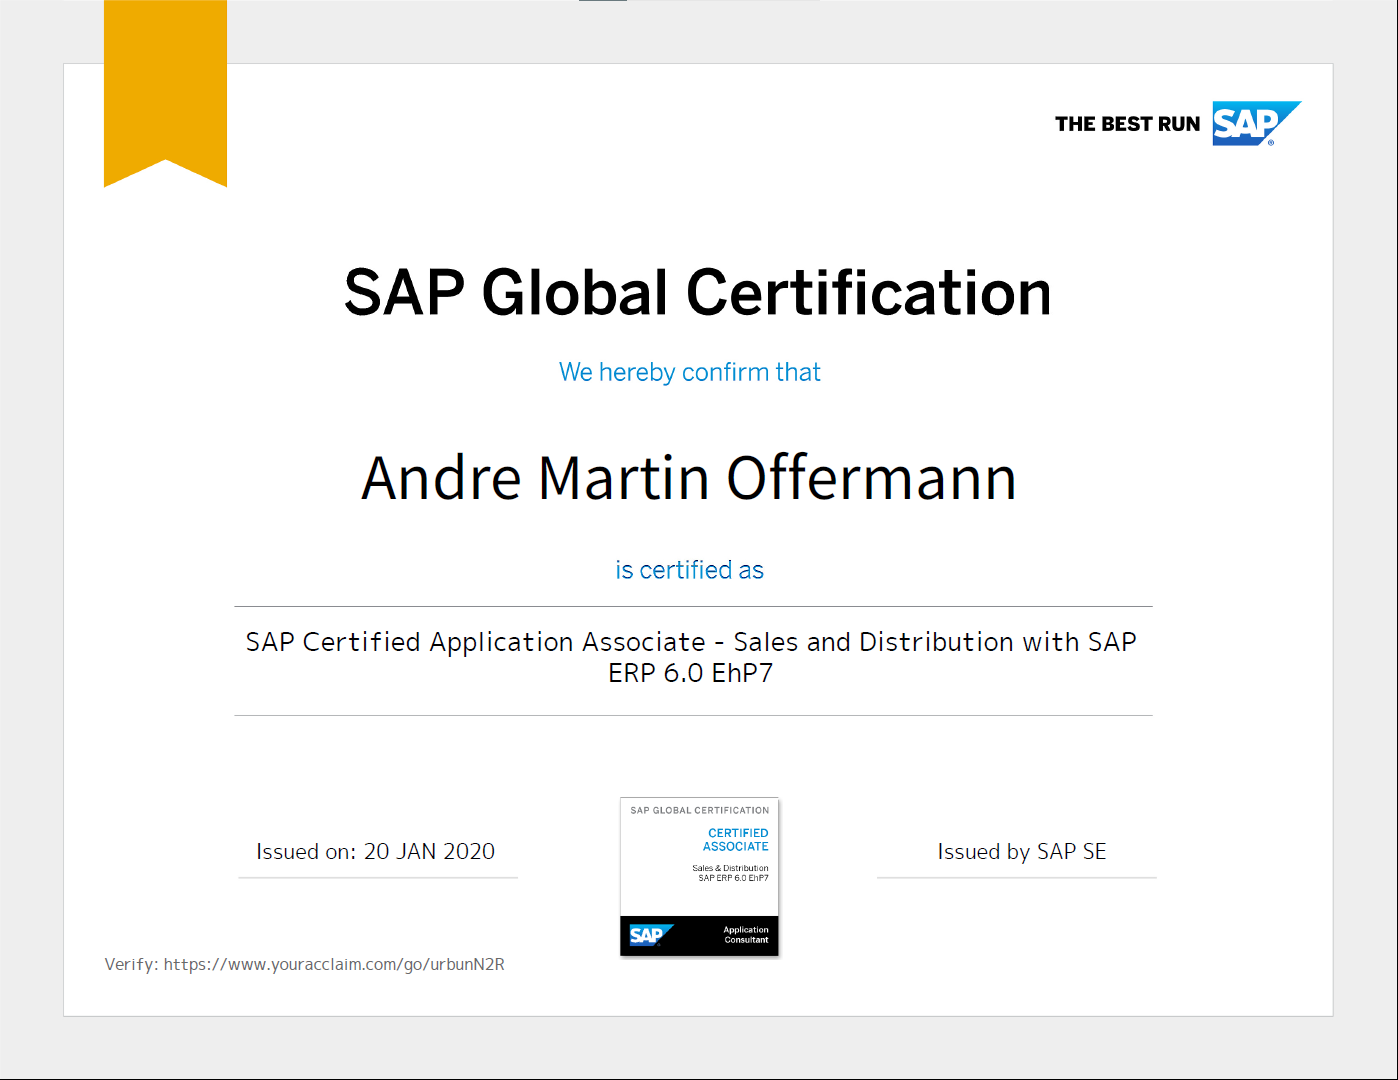Click the 'Issued on:' label

[305, 852]
